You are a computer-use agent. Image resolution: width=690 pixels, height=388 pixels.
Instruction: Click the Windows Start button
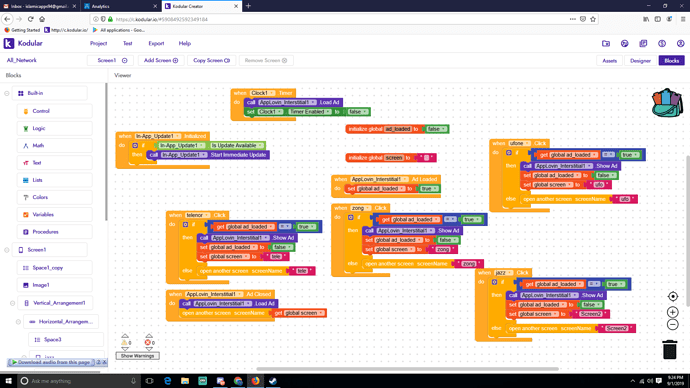(x=8, y=381)
